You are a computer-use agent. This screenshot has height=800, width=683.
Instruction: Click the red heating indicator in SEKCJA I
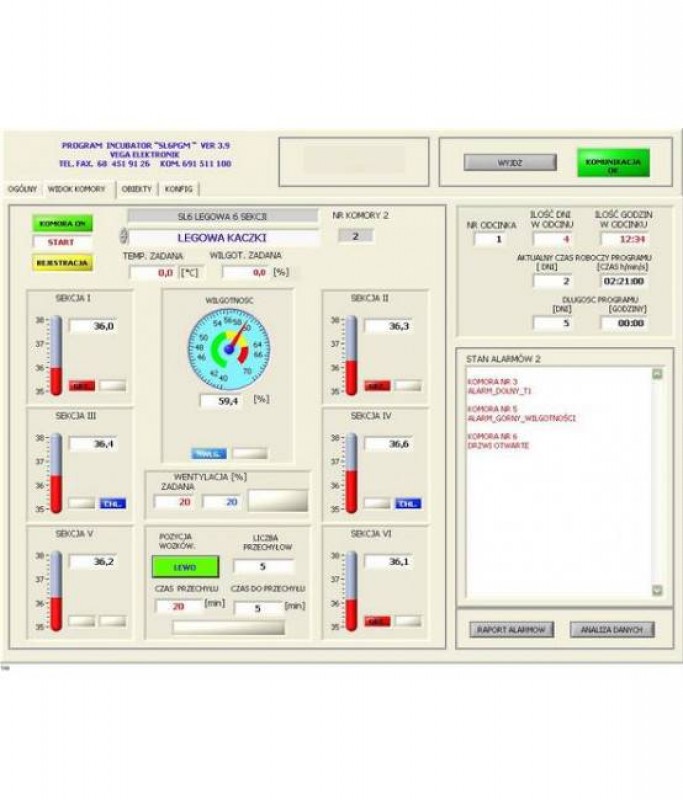pyautogui.click(x=82, y=386)
